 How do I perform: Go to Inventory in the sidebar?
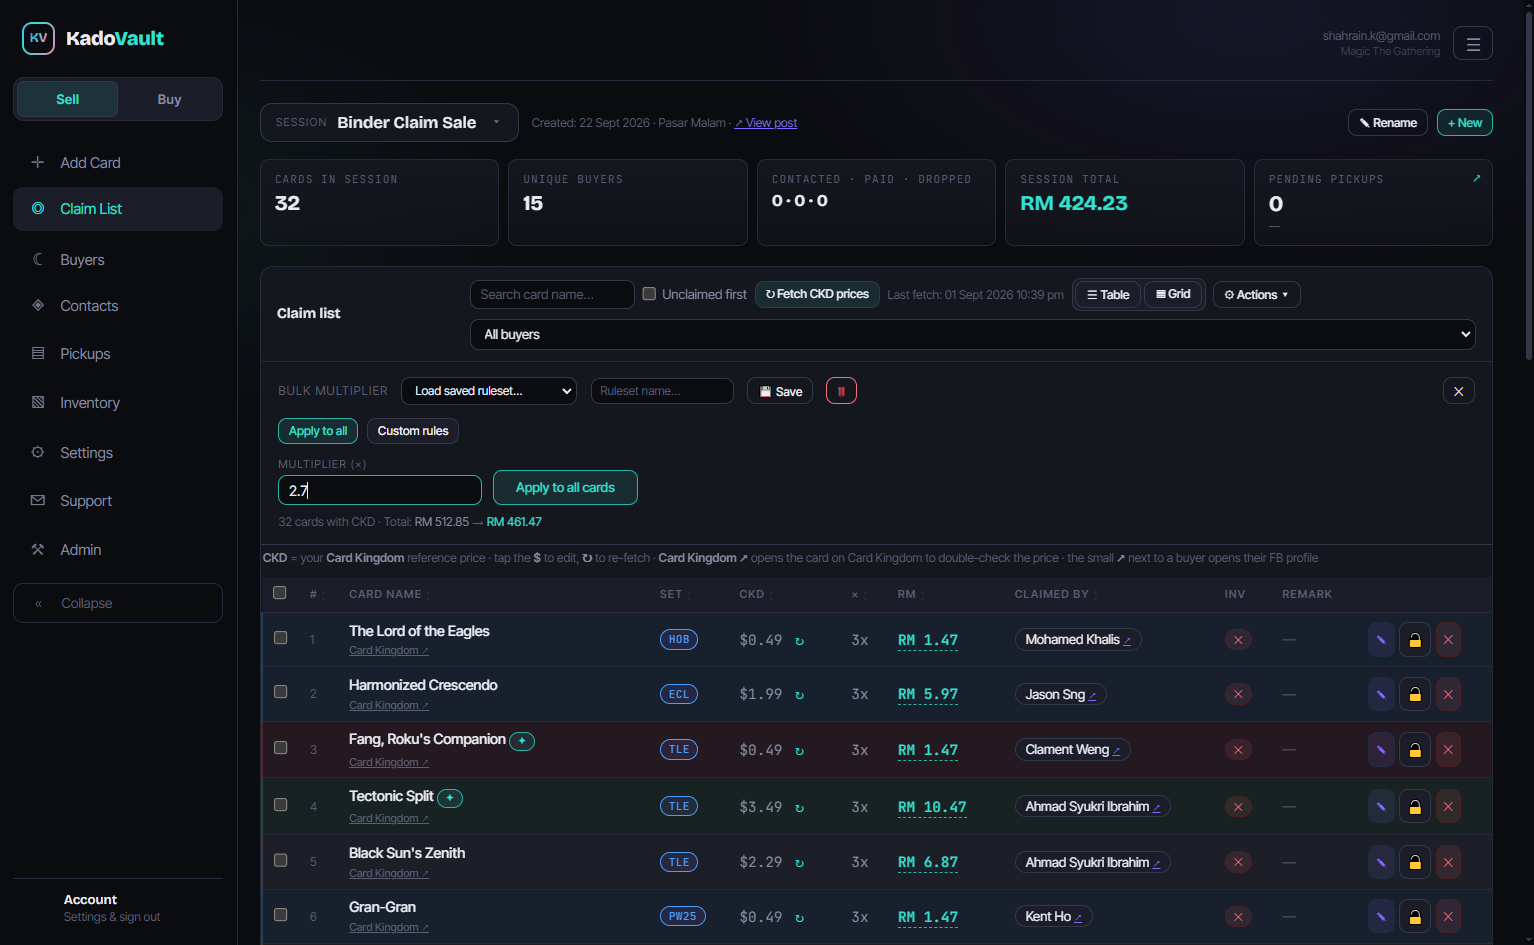[x=118, y=403]
